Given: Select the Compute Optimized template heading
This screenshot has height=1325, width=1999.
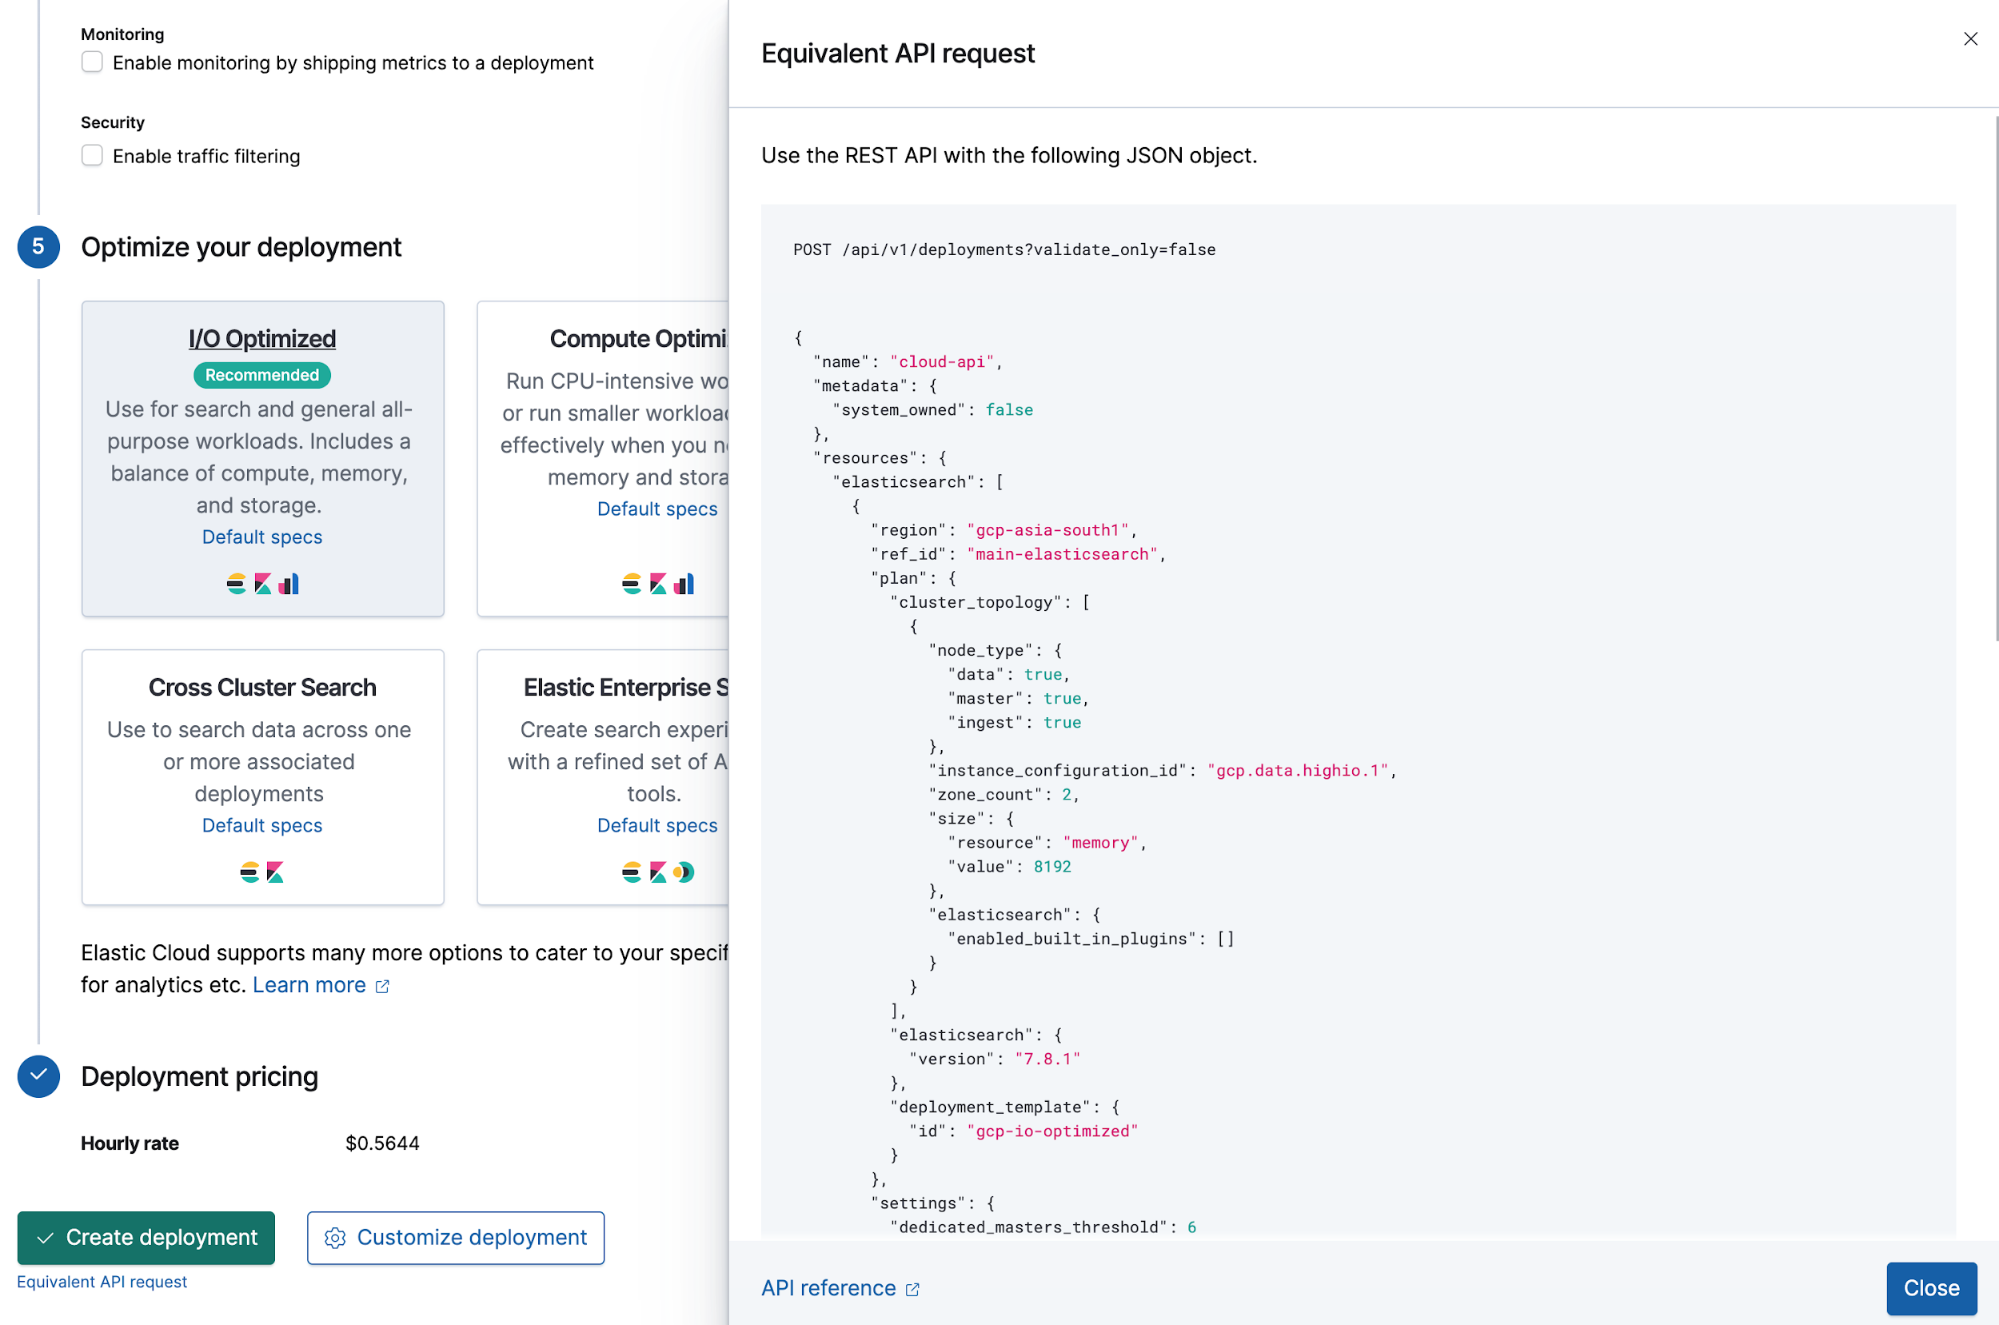Looking at the screenshot, I should pos(638,339).
